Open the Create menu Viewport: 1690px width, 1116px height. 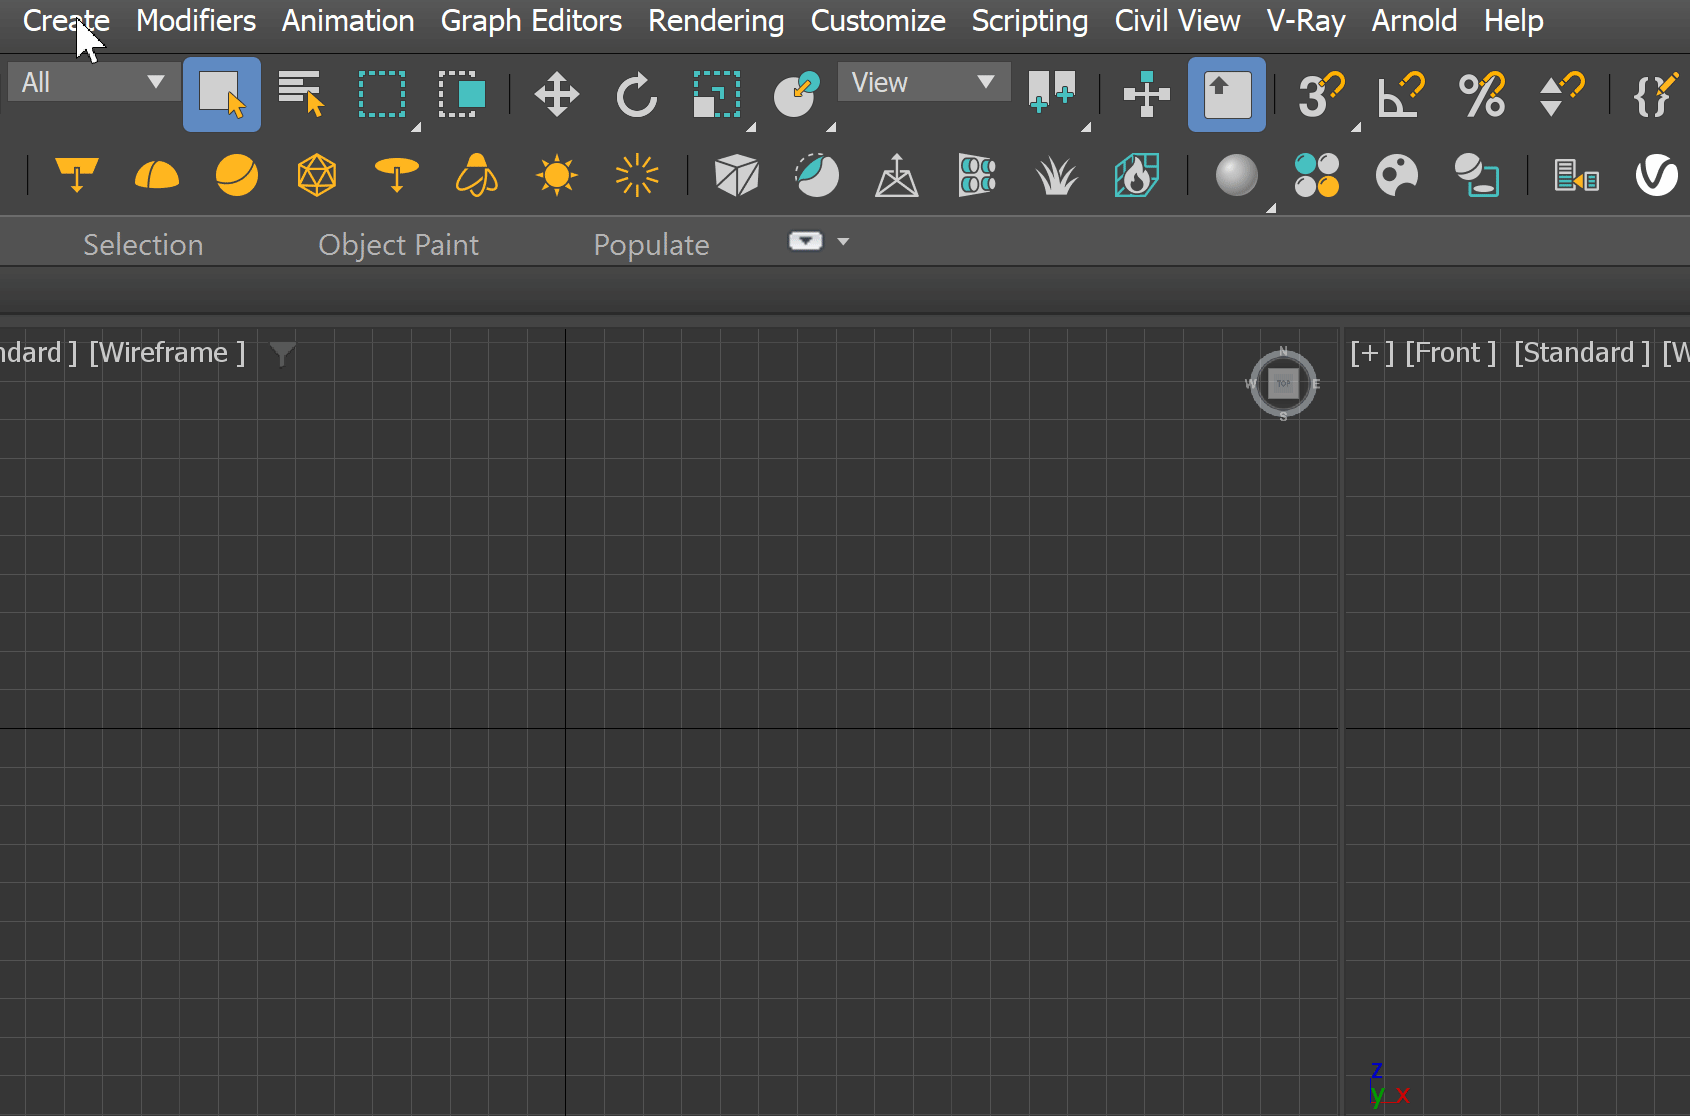(x=64, y=20)
